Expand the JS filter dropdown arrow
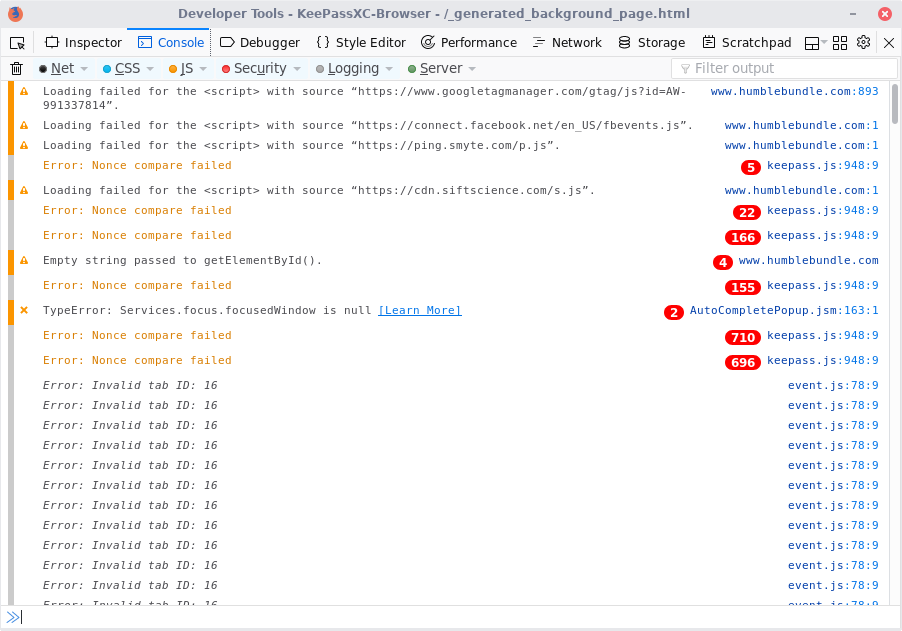This screenshot has height=631, width=902. click(203, 68)
